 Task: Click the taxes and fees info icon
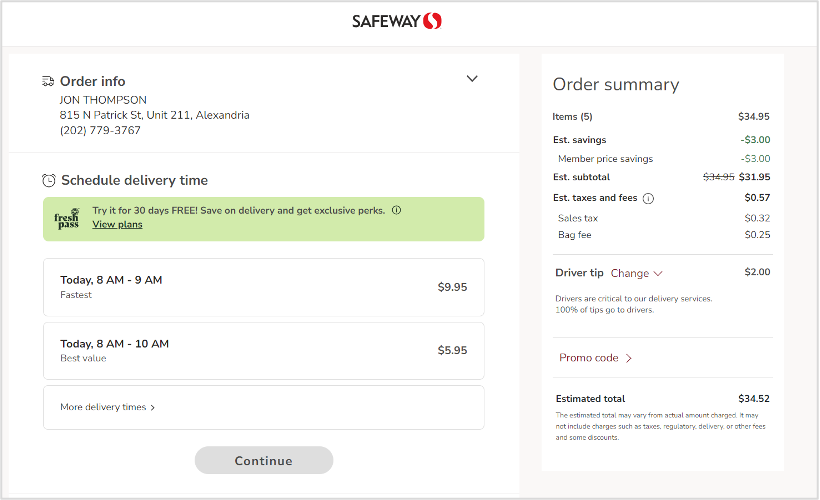coord(648,198)
